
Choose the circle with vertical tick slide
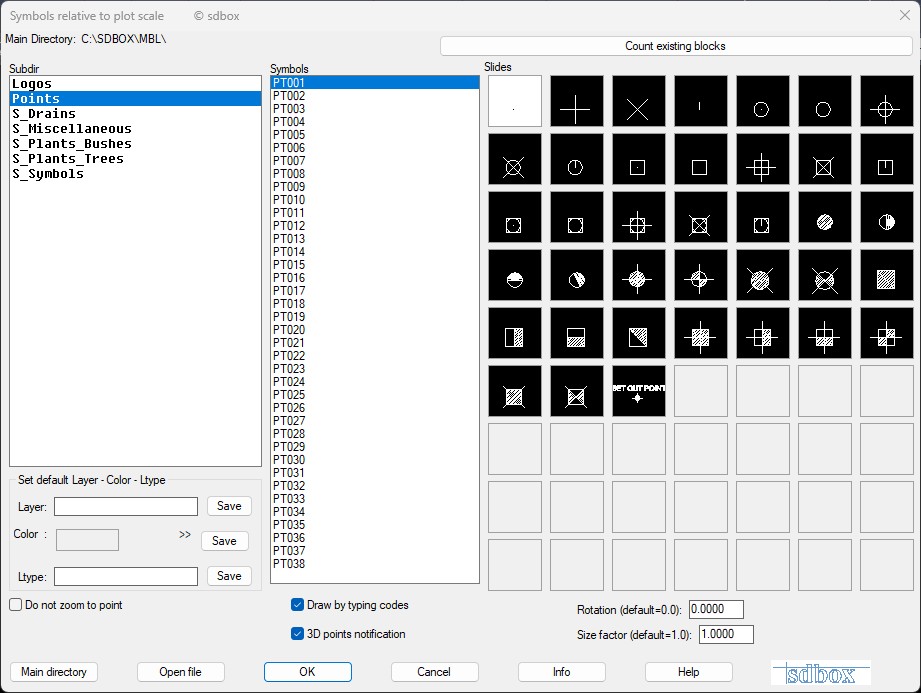coord(577,159)
